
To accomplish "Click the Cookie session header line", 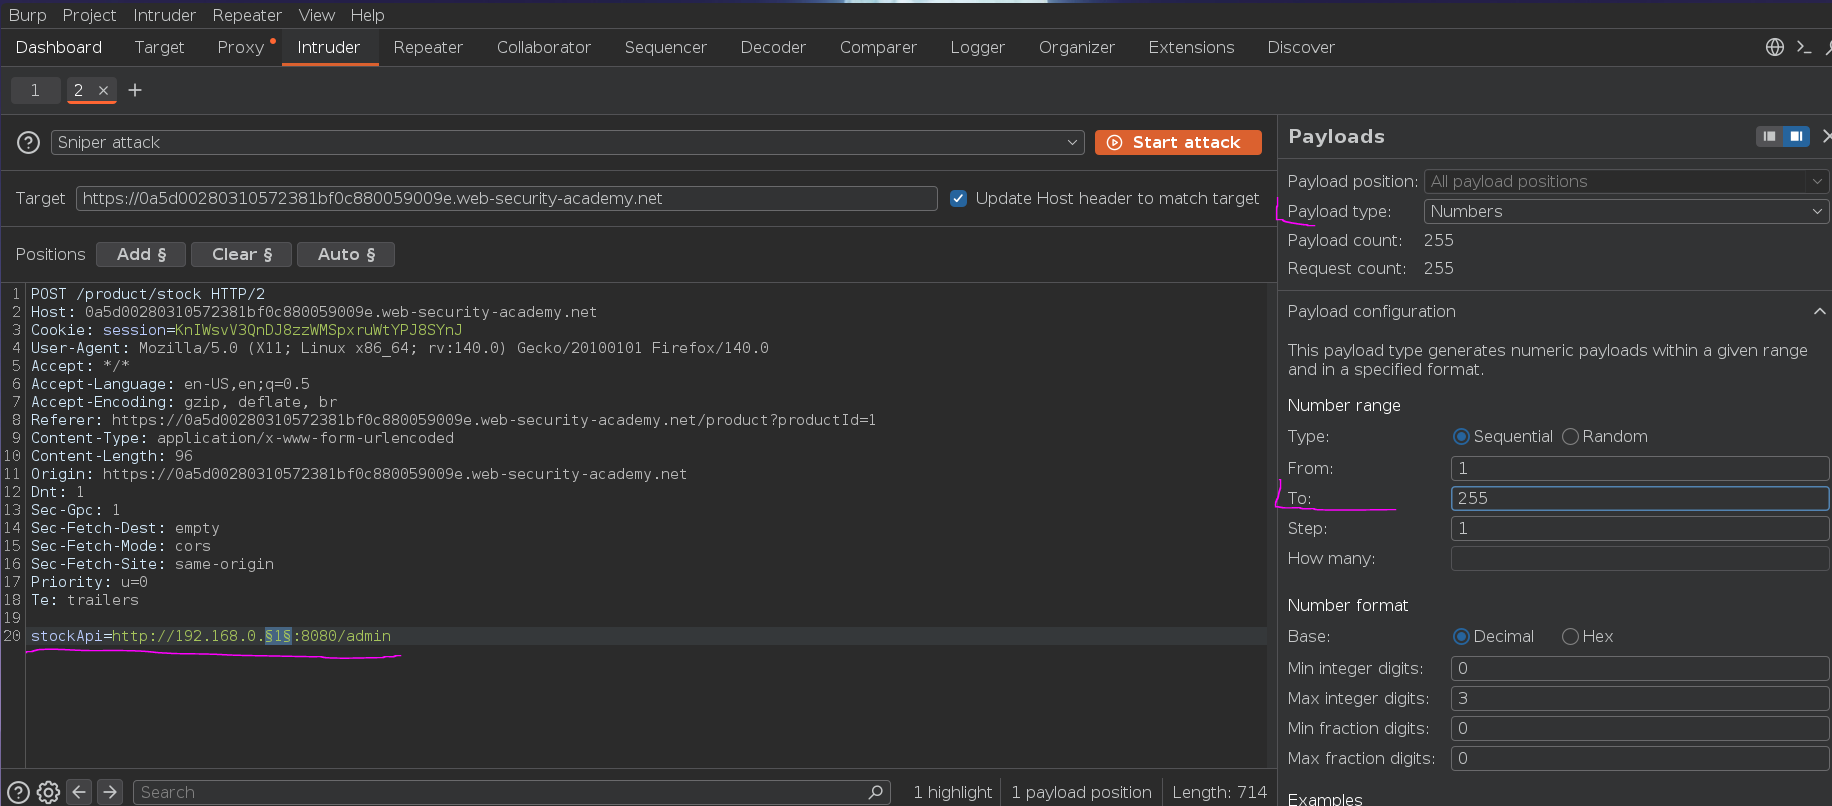I will tap(247, 330).
